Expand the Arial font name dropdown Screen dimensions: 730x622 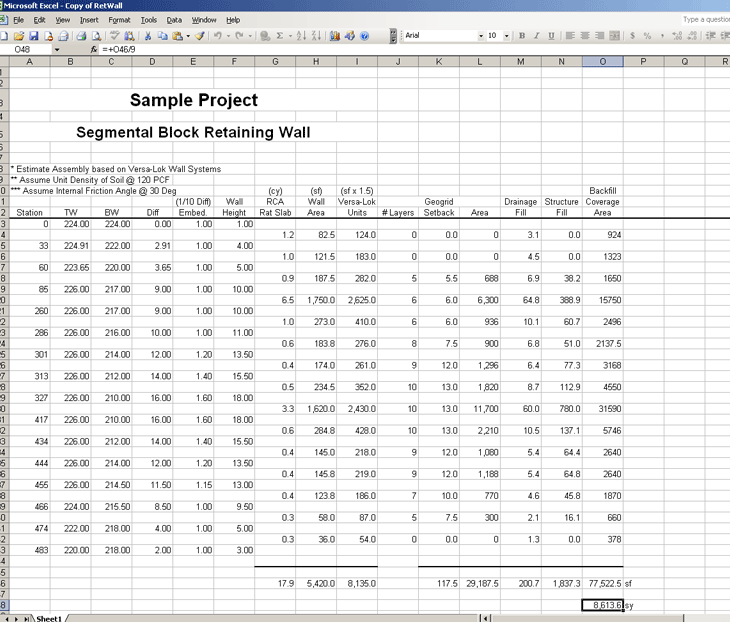(x=480, y=36)
